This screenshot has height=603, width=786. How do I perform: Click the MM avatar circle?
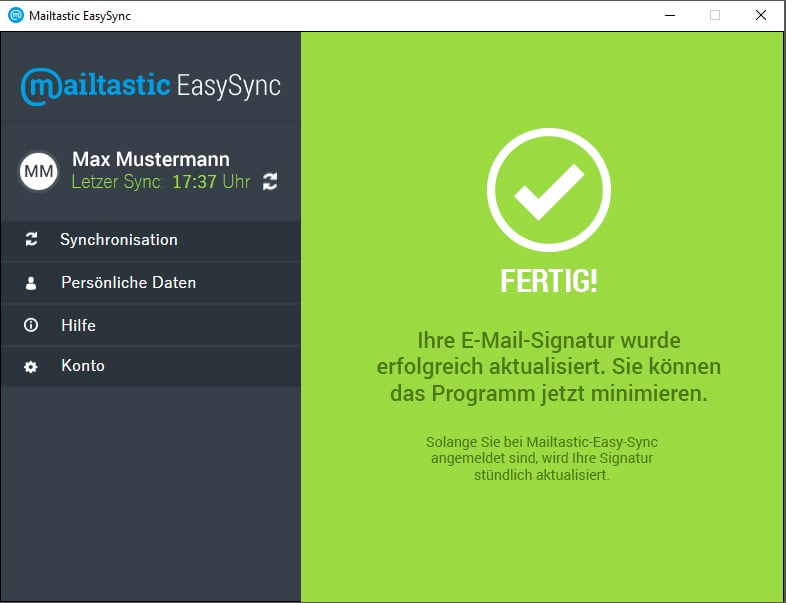[39, 171]
